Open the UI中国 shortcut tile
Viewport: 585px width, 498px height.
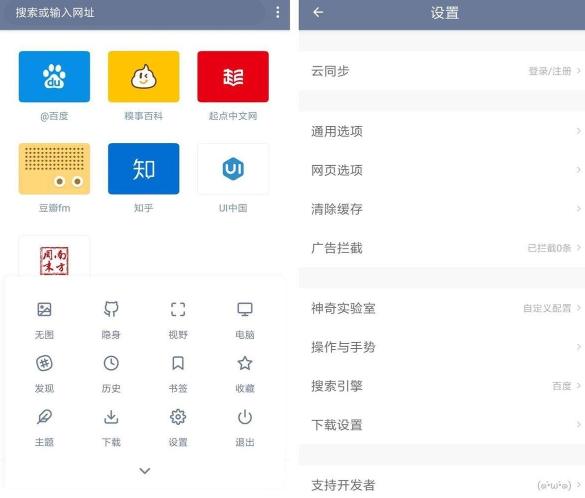[233, 169]
